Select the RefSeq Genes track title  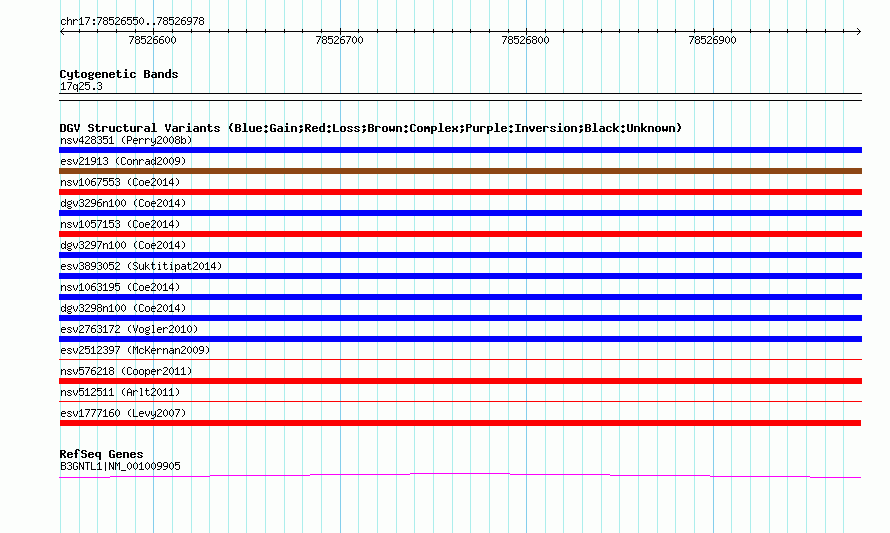click(x=101, y=454)
